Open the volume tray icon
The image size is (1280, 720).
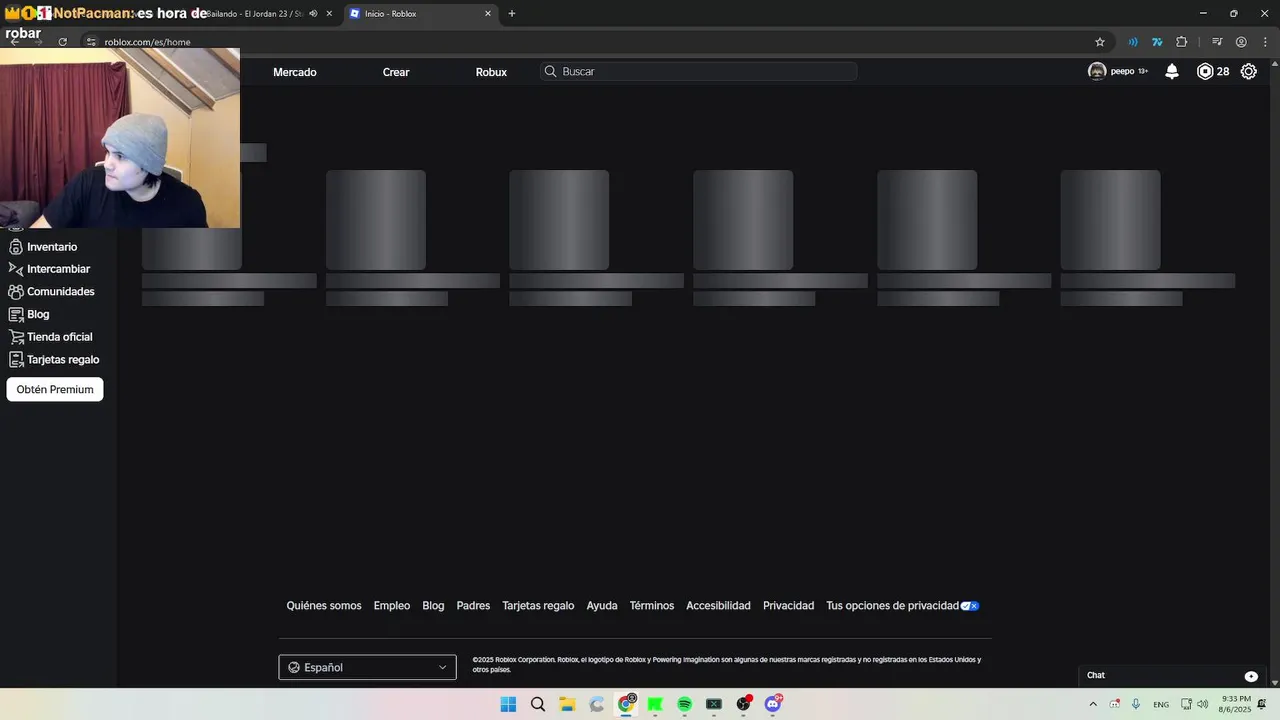click(x=1202, y=704)
